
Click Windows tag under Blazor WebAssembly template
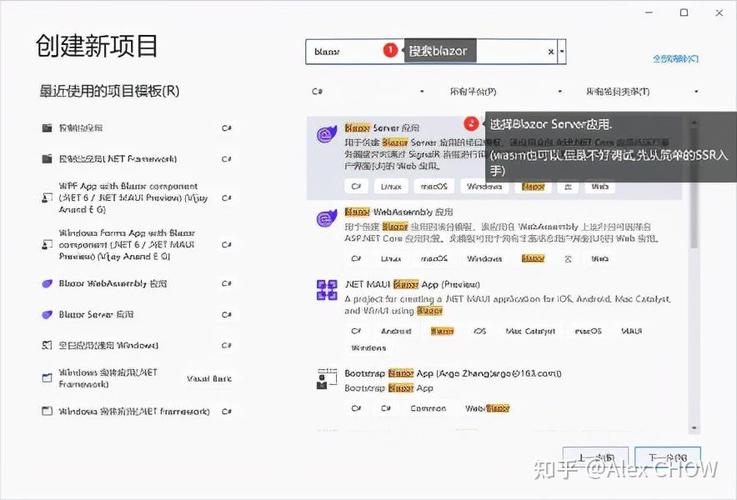(484, 258)
